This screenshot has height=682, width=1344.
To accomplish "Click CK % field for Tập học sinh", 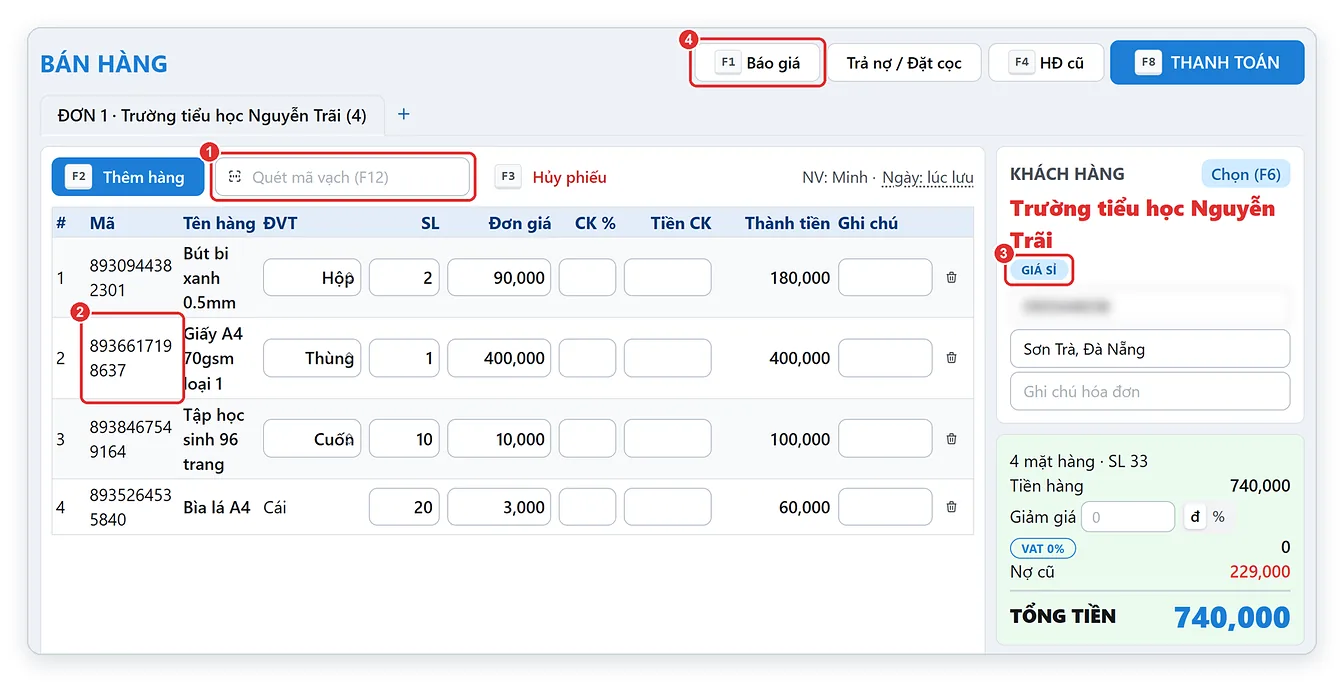I will [587, 439].
